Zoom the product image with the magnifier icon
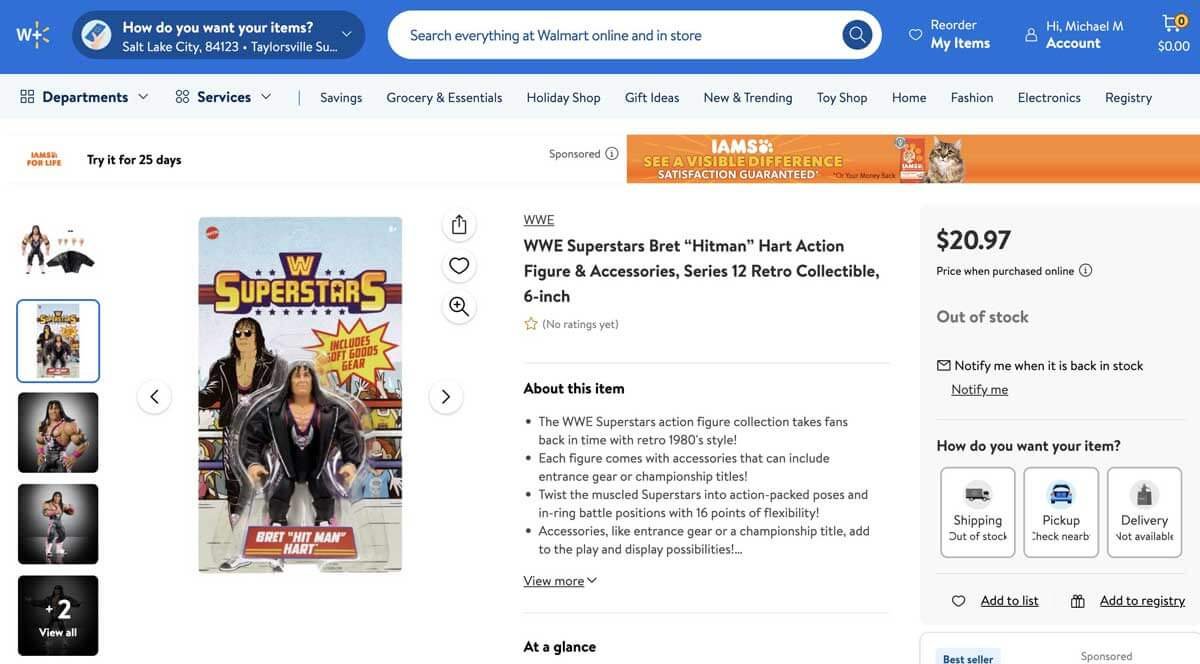The image size is (1200, 664). coord(458,306)
